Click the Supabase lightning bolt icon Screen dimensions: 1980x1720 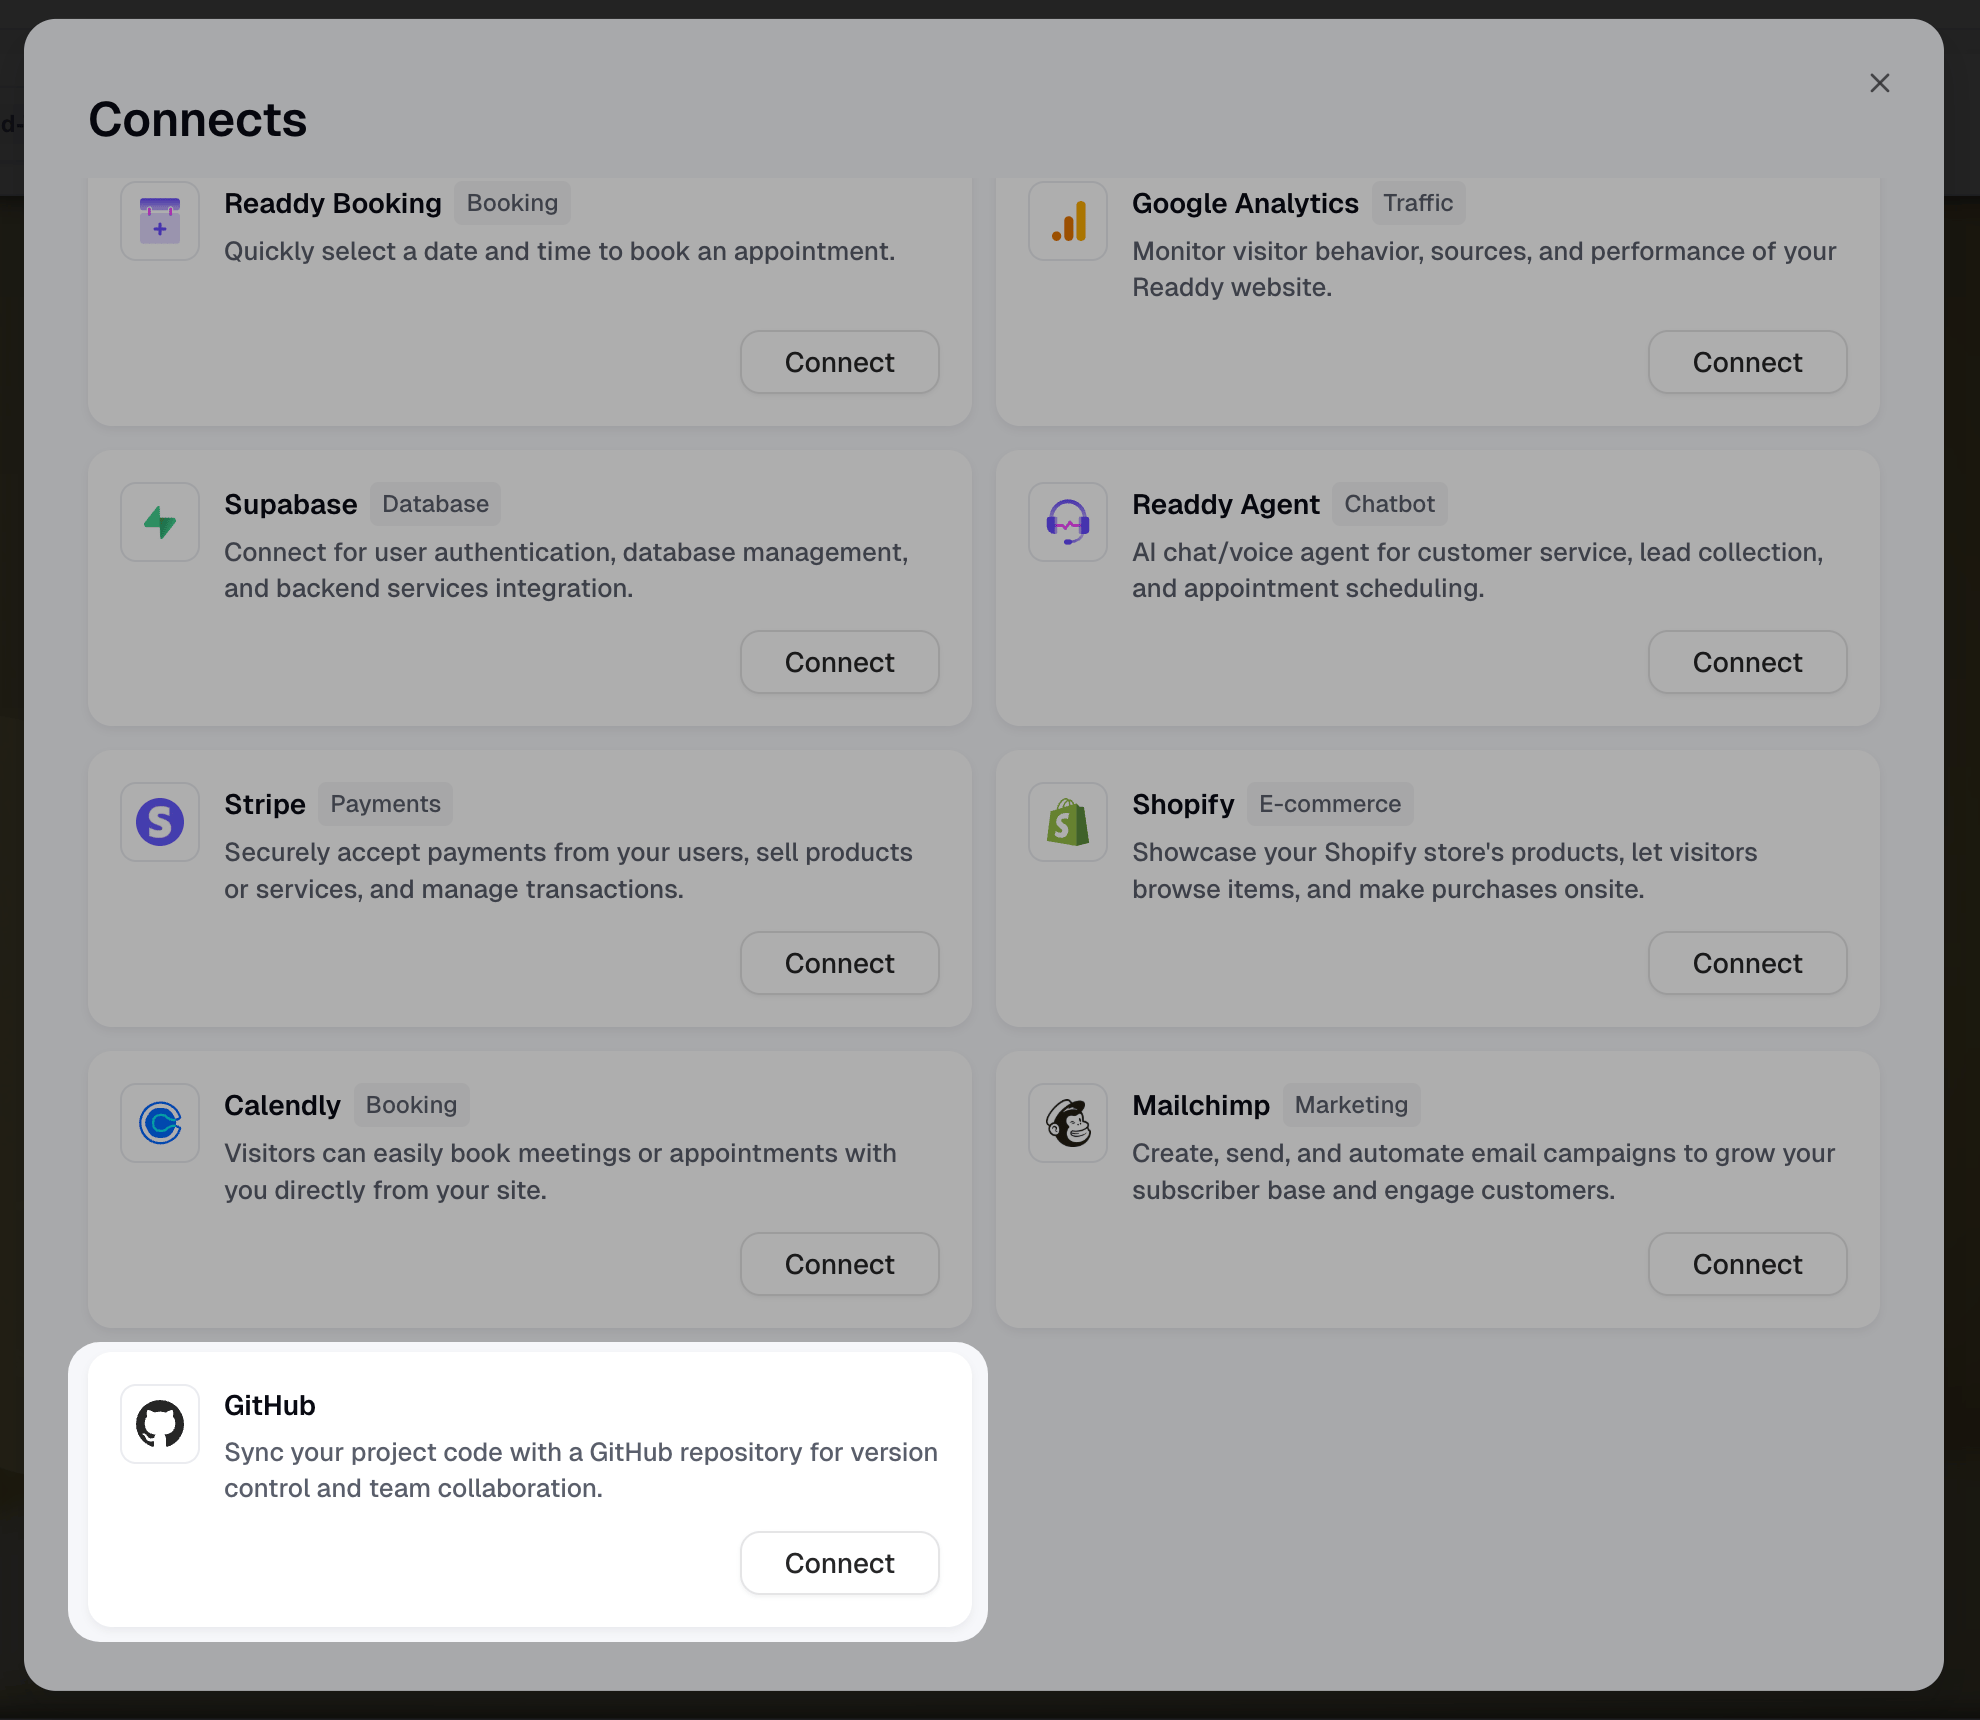160,522
